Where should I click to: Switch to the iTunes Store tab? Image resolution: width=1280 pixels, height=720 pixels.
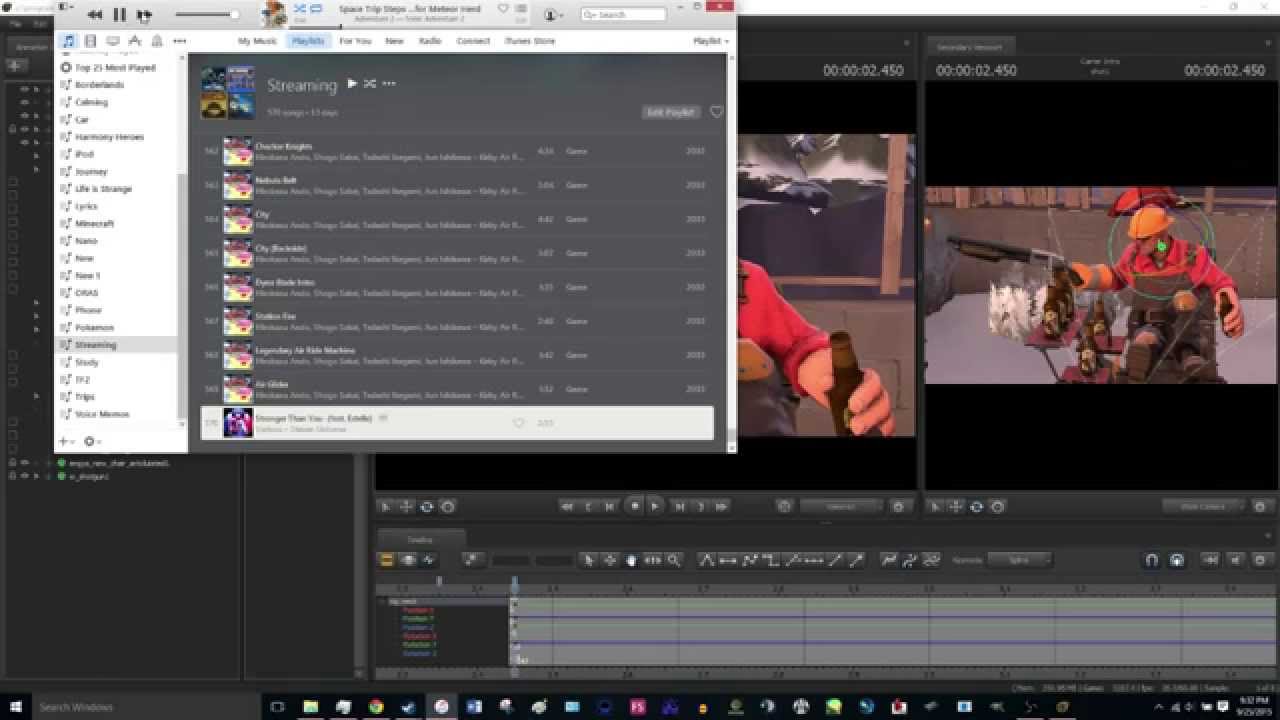(530, 41)
